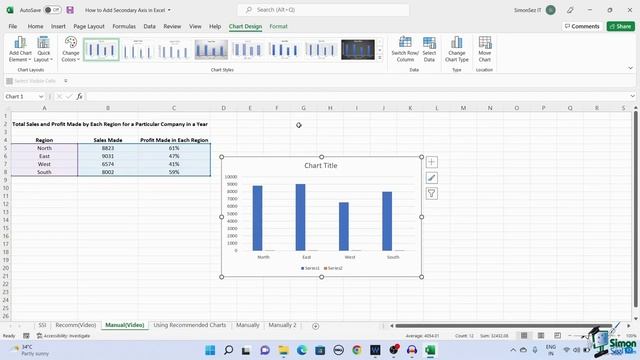Switch to Normal view in status bar
Image resolution: width=640 pixels, height=360 pixels.
pos(524,336)
